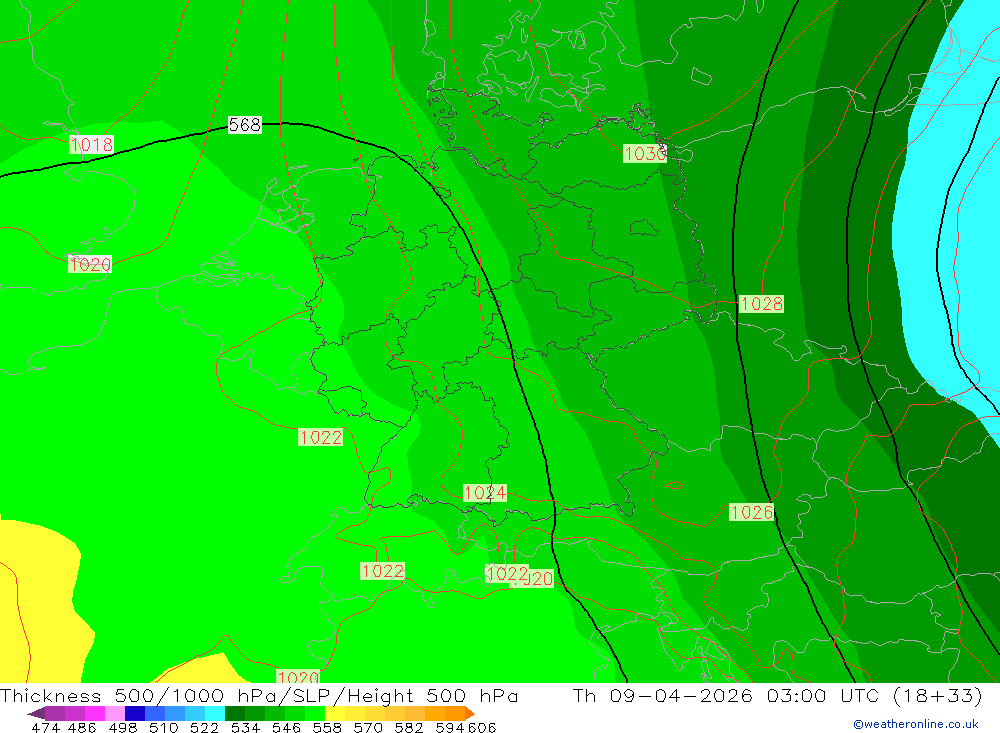1000x733 pixels.
Task: Click the 568 height contour label
Action: tap(245, 124)
